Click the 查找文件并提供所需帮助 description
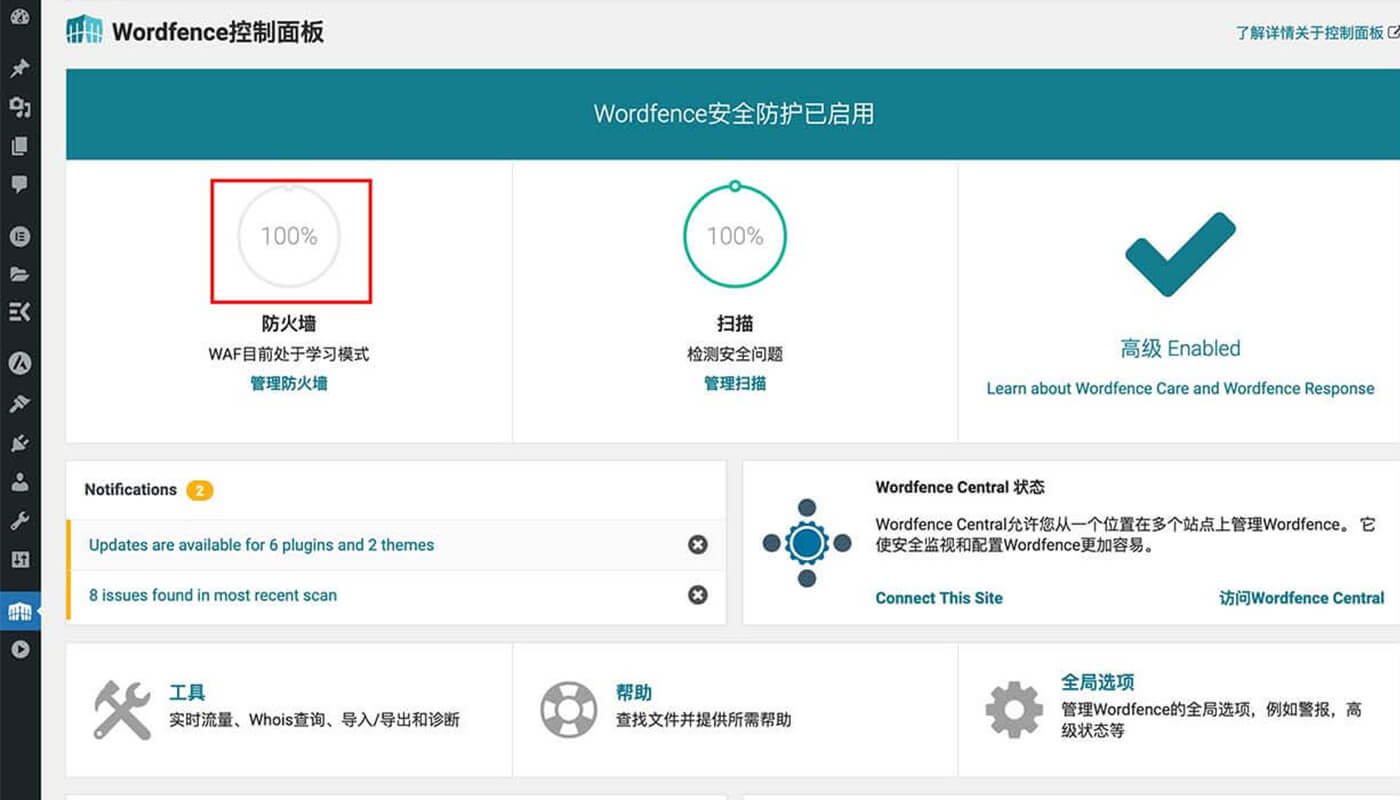The height and width of the screenshot is (800, 1400). (703, 719)
